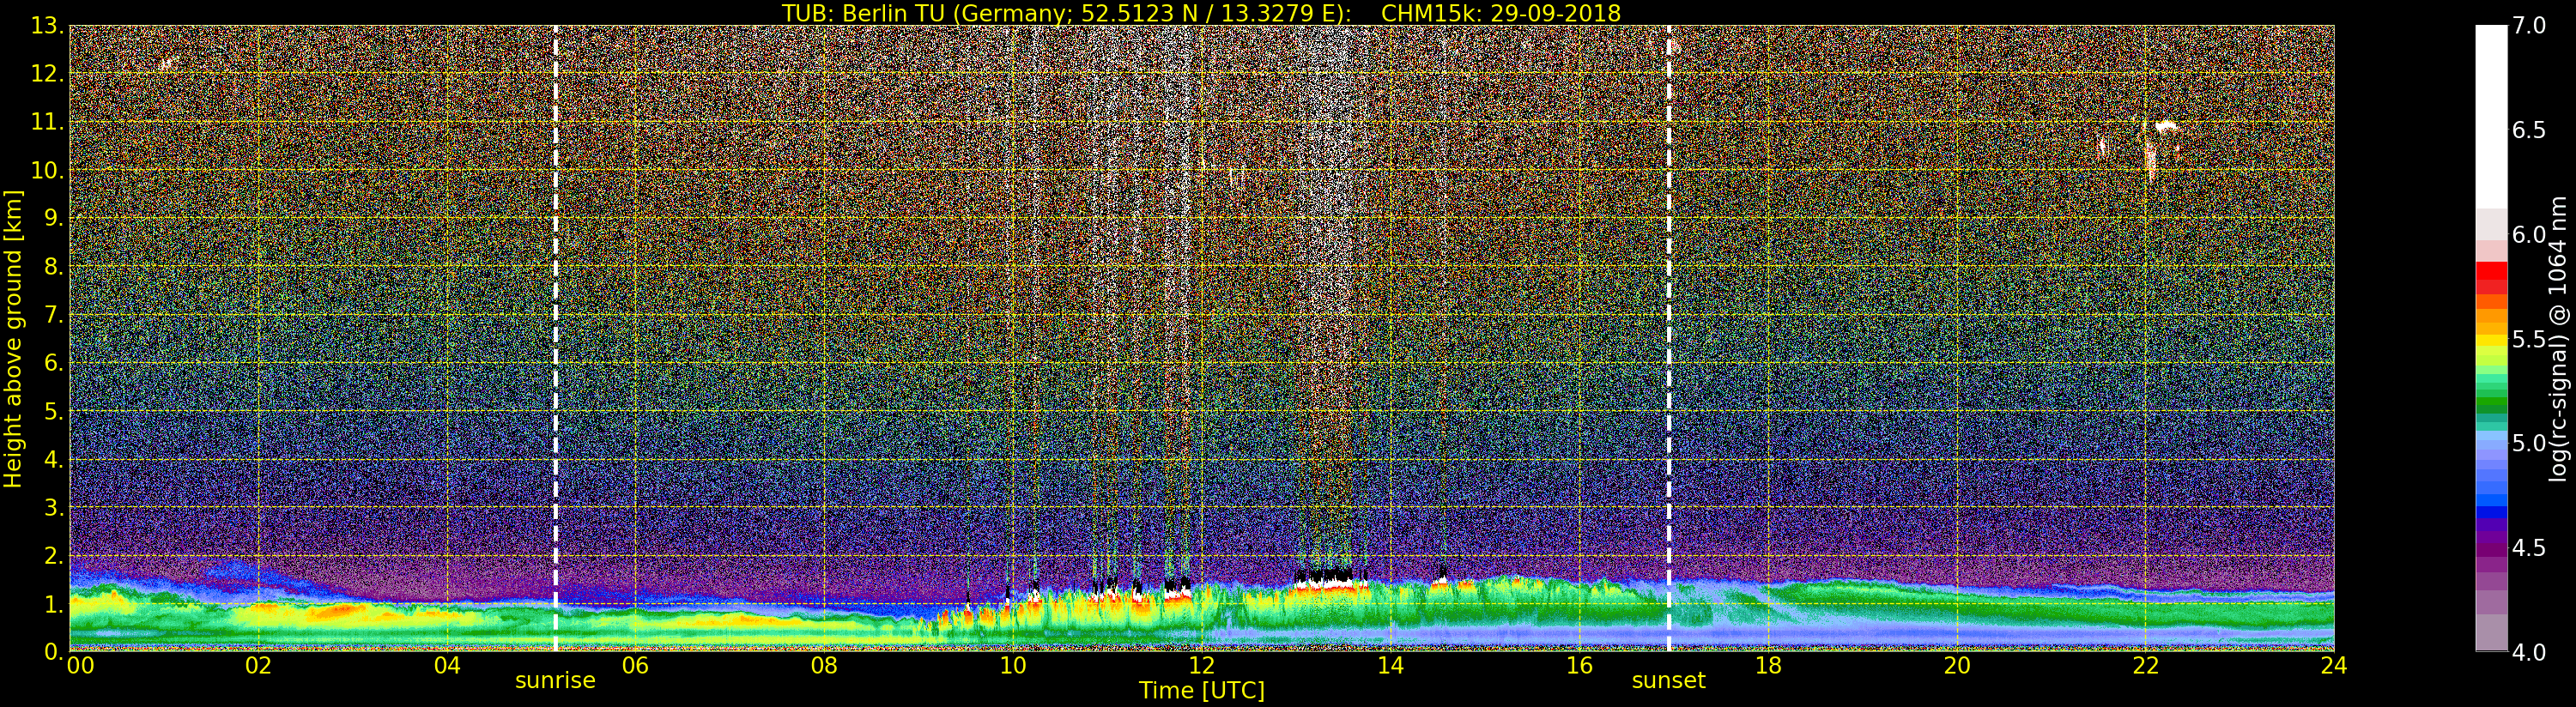Click the "sunset" label below the axis

pyautogui.click(x=1668, y=681)
